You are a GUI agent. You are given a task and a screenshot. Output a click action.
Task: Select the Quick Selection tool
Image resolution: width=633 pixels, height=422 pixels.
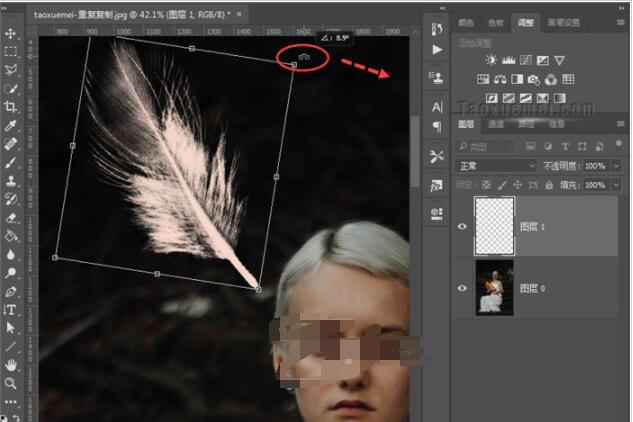point(10,88)
